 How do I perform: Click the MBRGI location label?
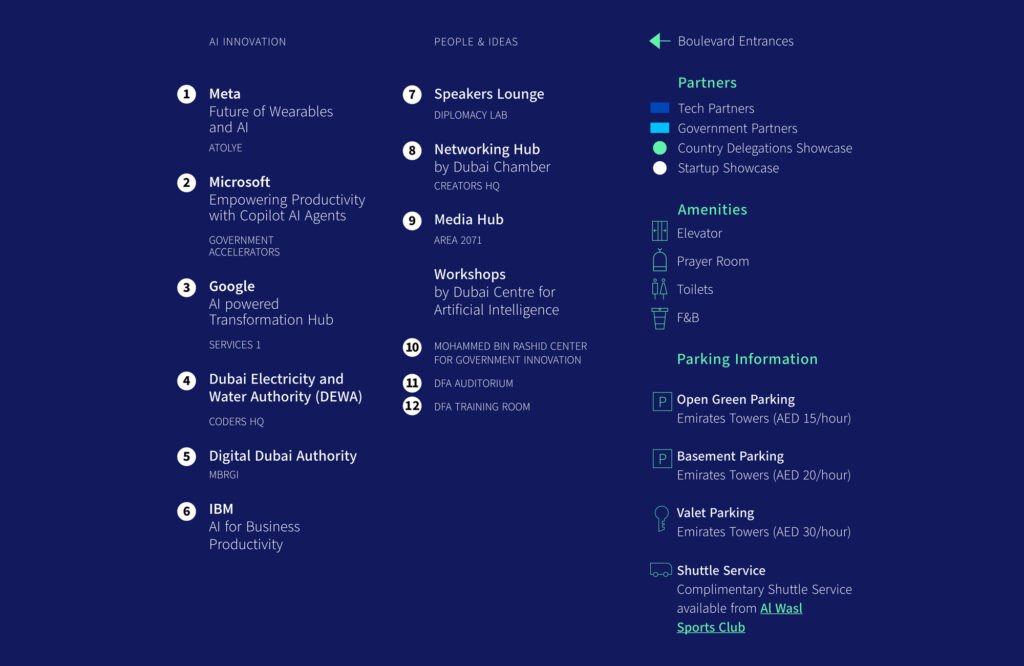click(223, 475)
